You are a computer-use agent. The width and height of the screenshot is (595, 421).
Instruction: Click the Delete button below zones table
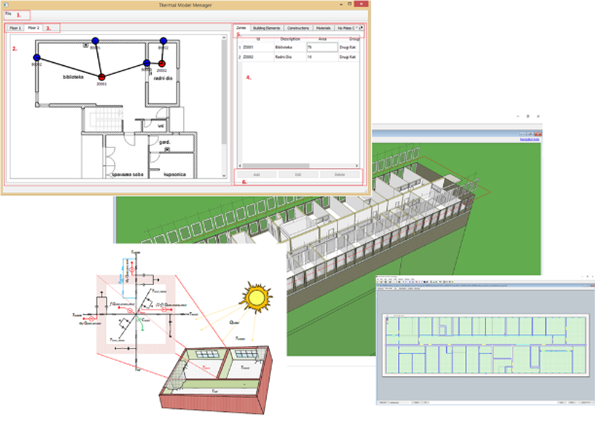pyautogui.click(x=340, y=175)
